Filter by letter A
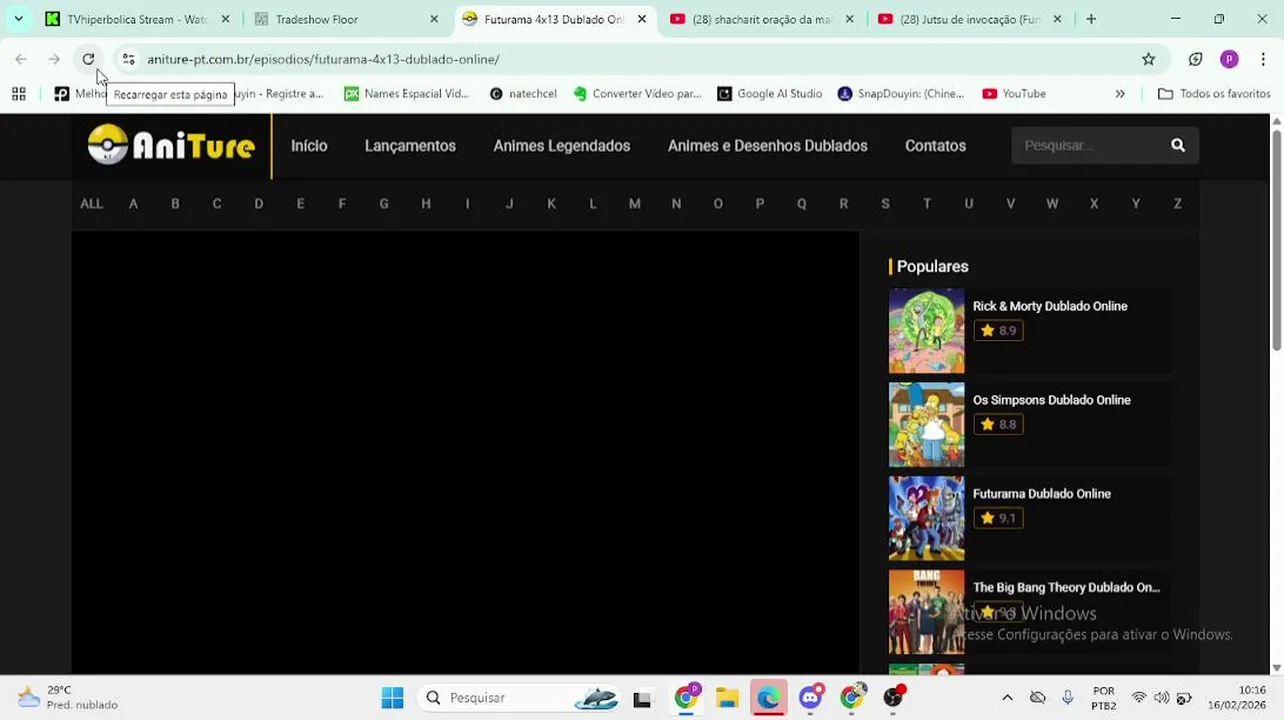This screenshot has height=720, width=1284. [133, 204]
